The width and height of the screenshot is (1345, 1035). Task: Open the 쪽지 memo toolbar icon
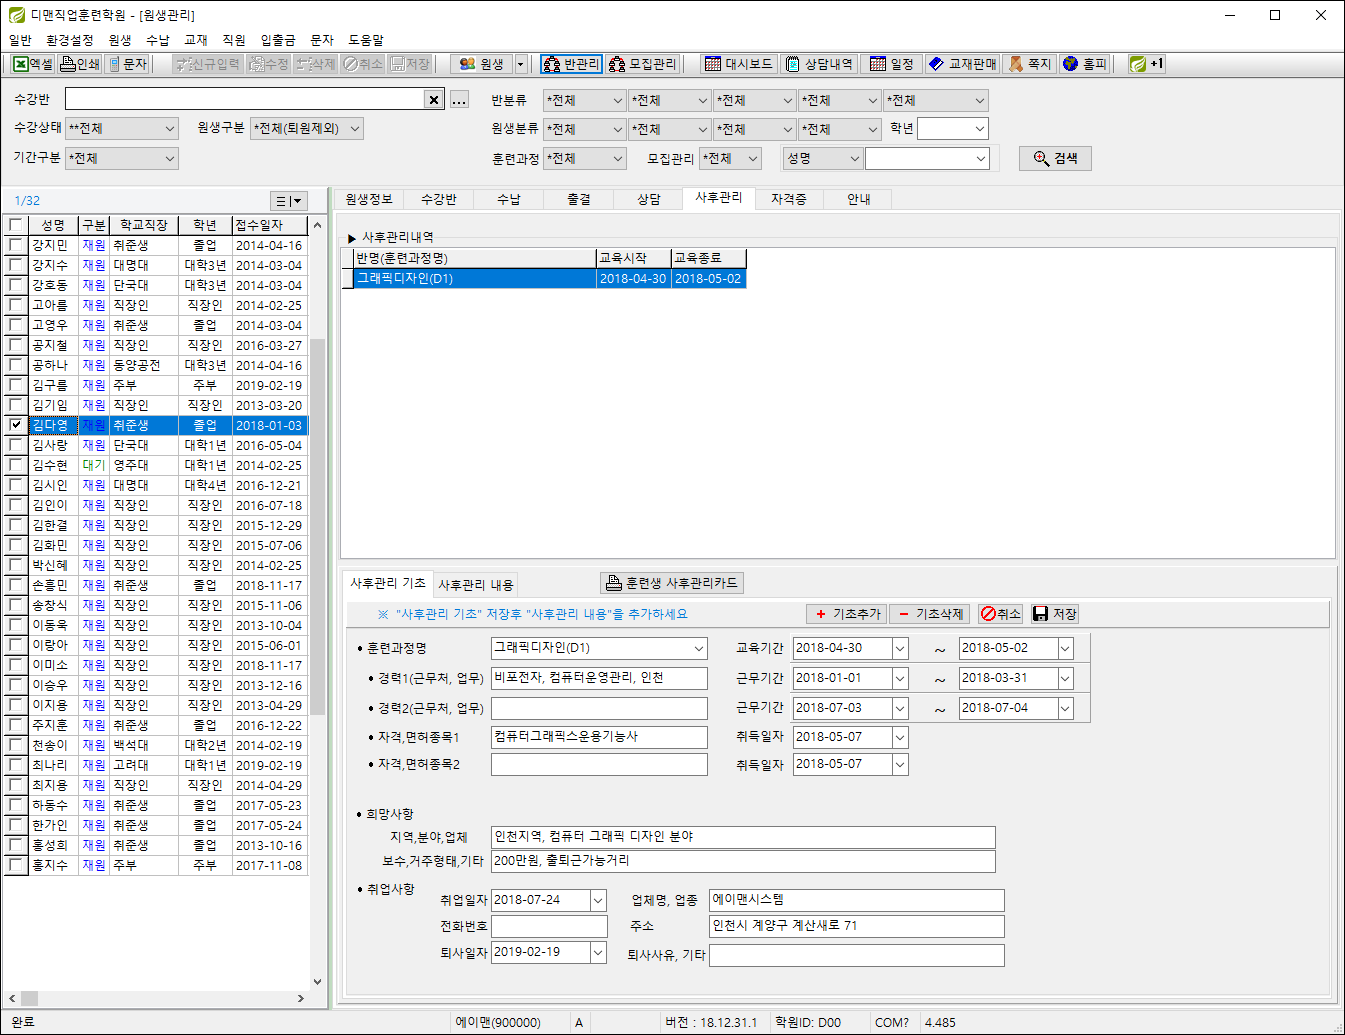click(1029, 64)
